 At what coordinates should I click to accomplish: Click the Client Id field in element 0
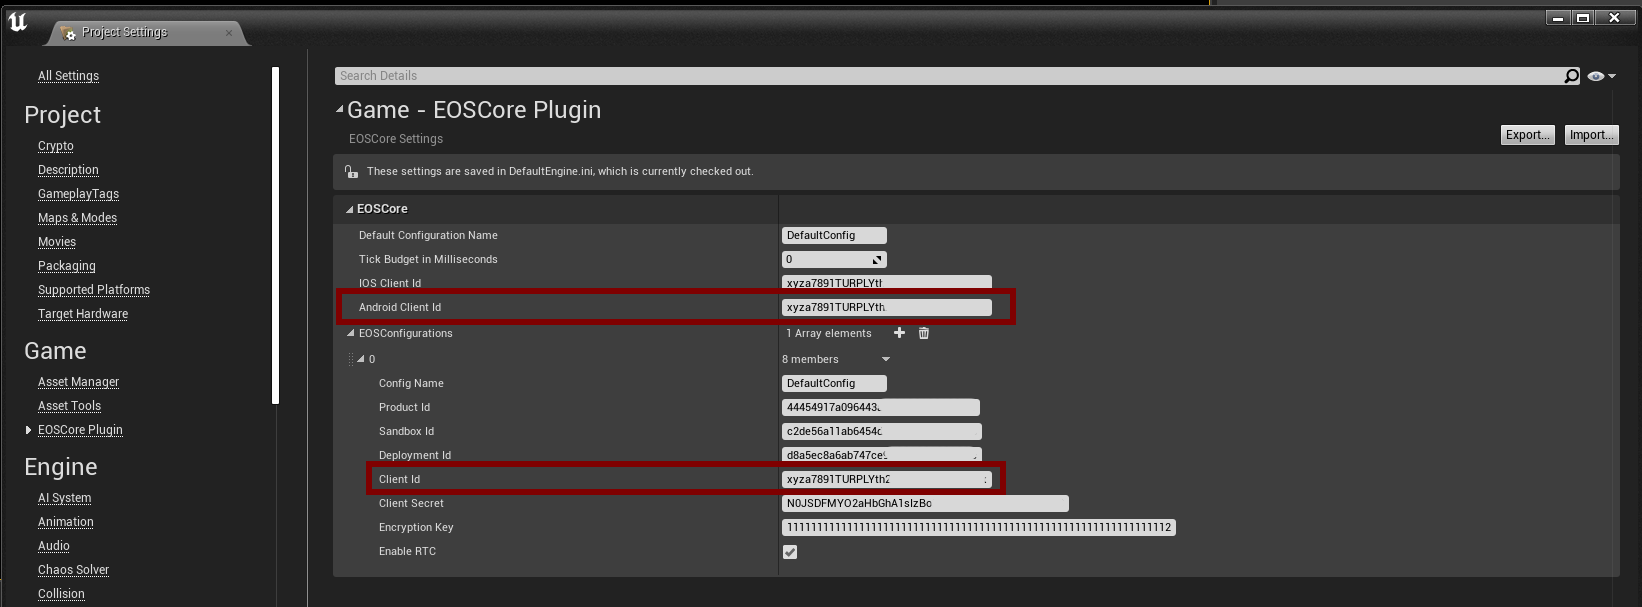coord(887,480)
